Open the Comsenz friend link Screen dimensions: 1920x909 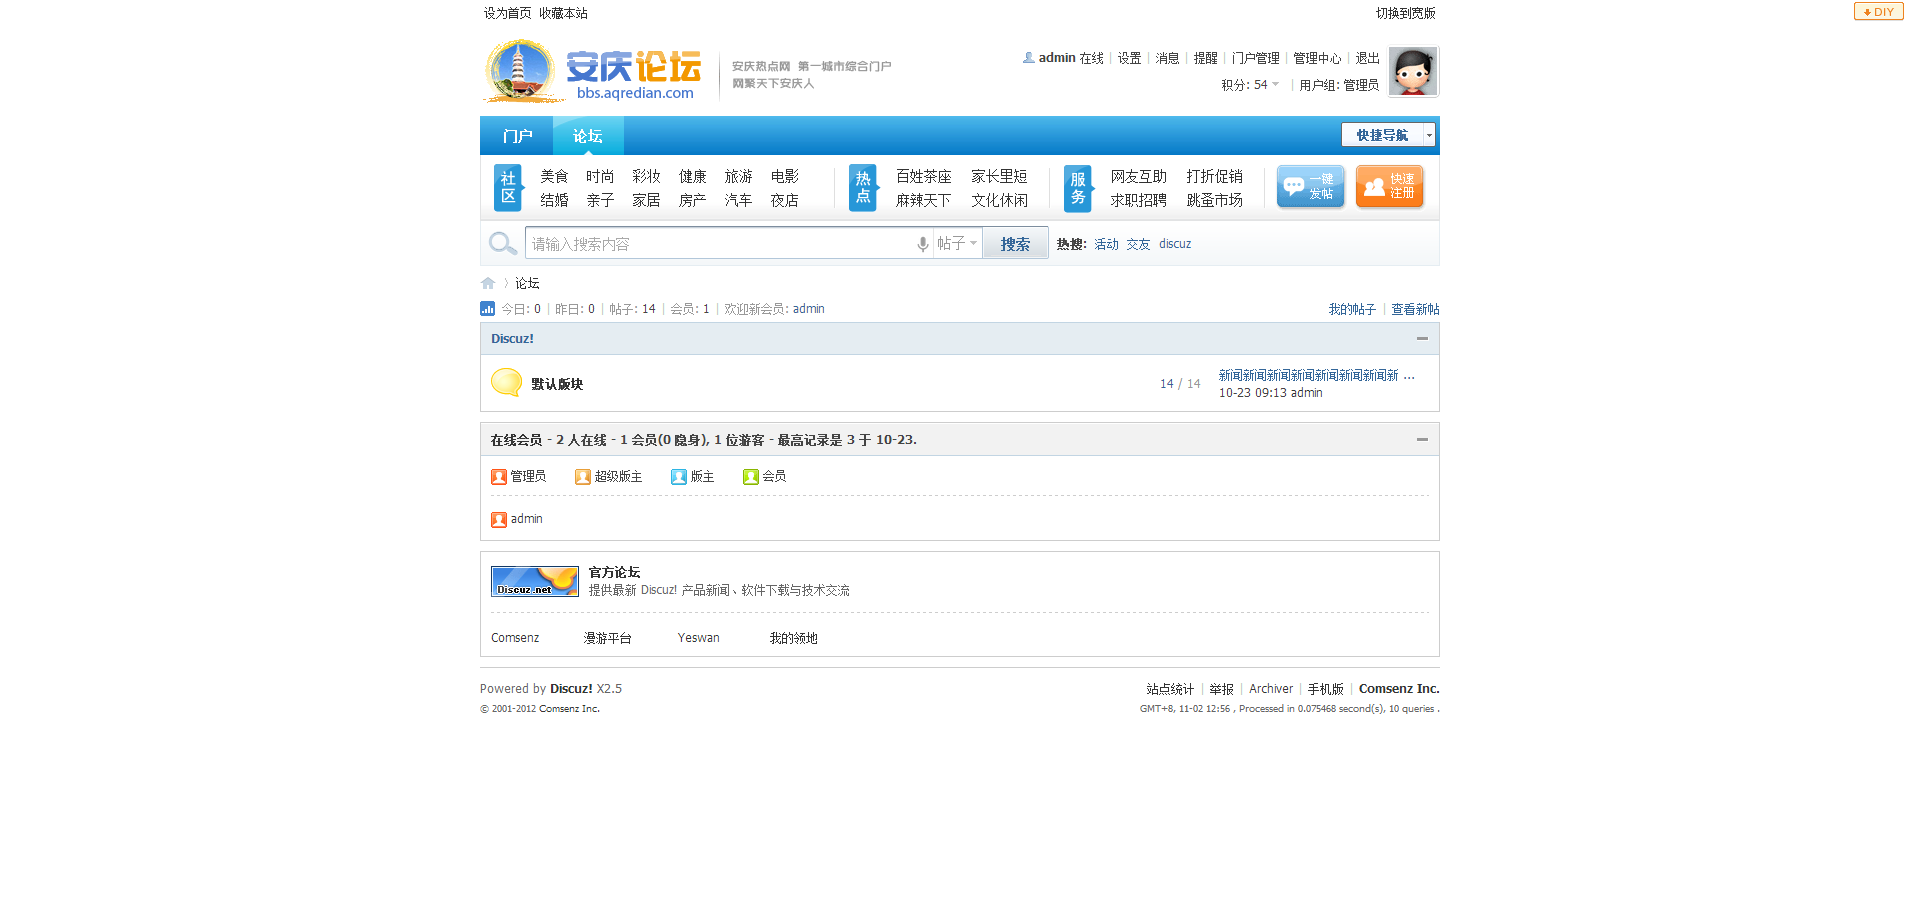tap(515, 638)
